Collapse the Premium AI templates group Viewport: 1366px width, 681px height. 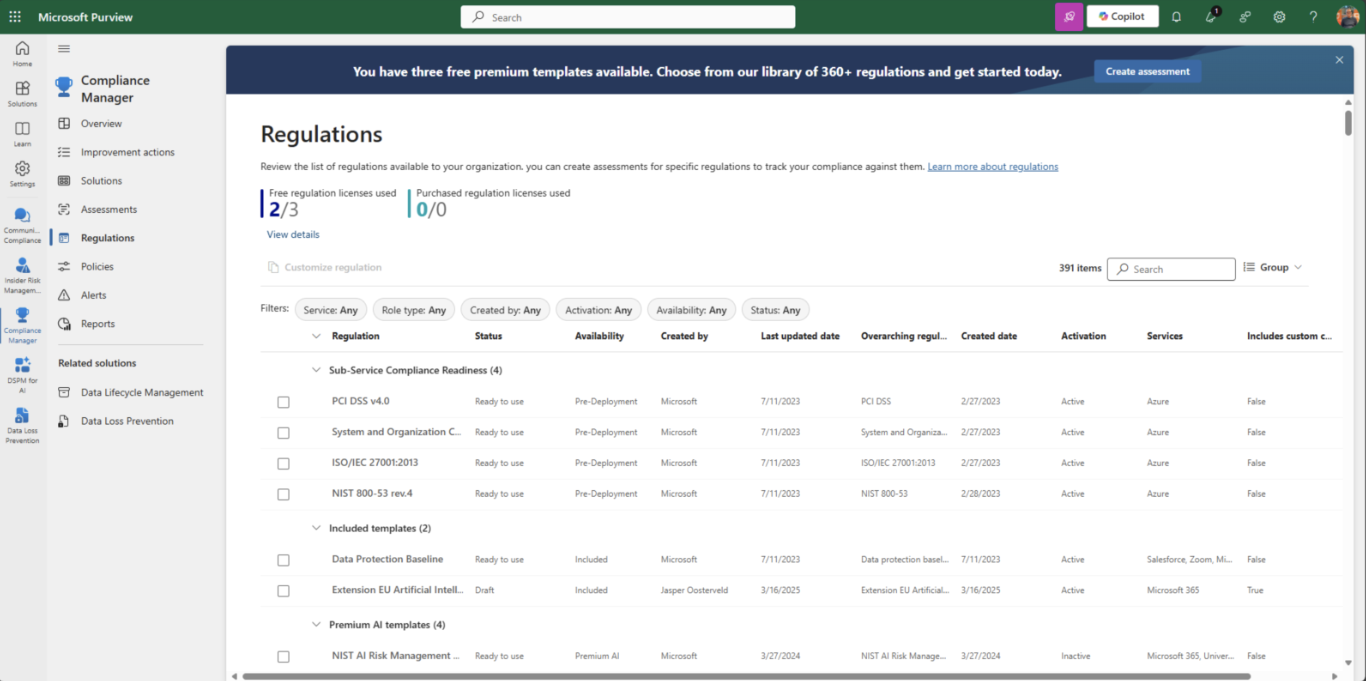(x=316, y=625)
